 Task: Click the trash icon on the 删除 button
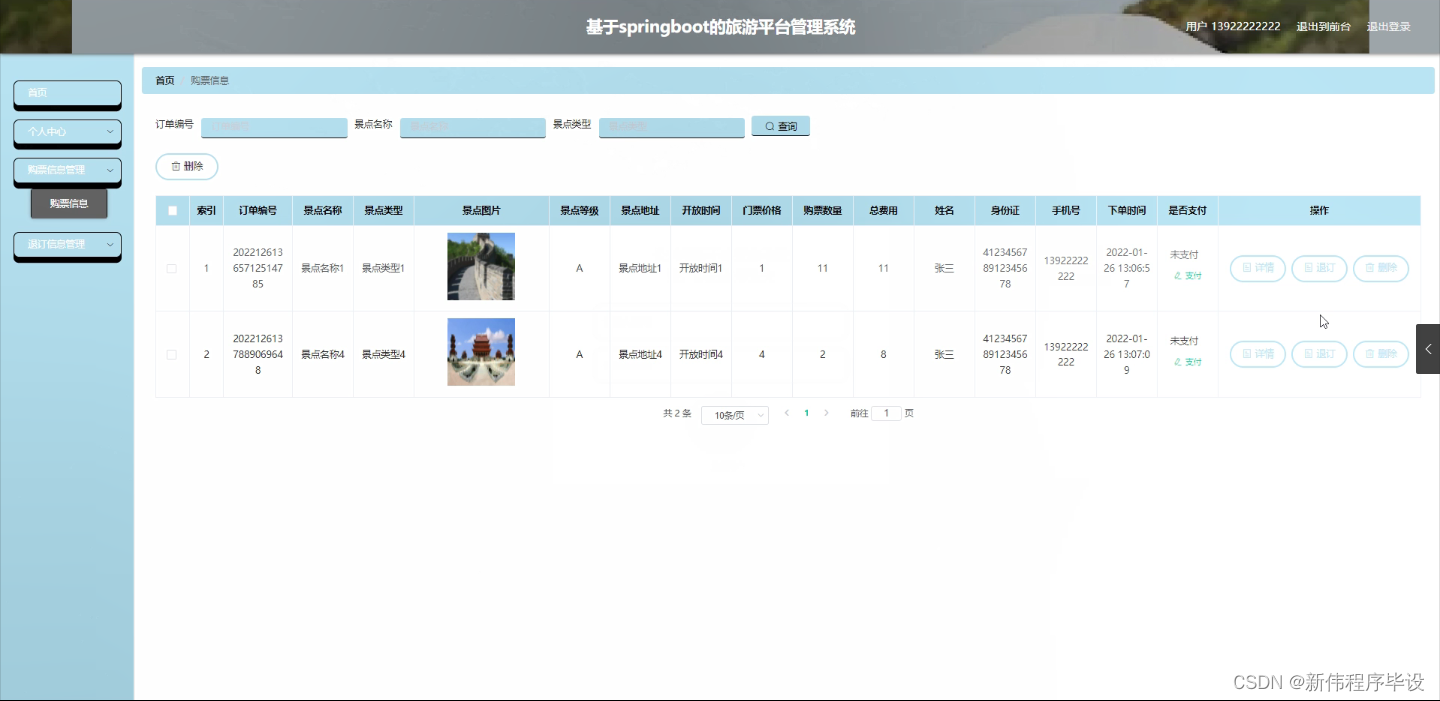point(176,166)
